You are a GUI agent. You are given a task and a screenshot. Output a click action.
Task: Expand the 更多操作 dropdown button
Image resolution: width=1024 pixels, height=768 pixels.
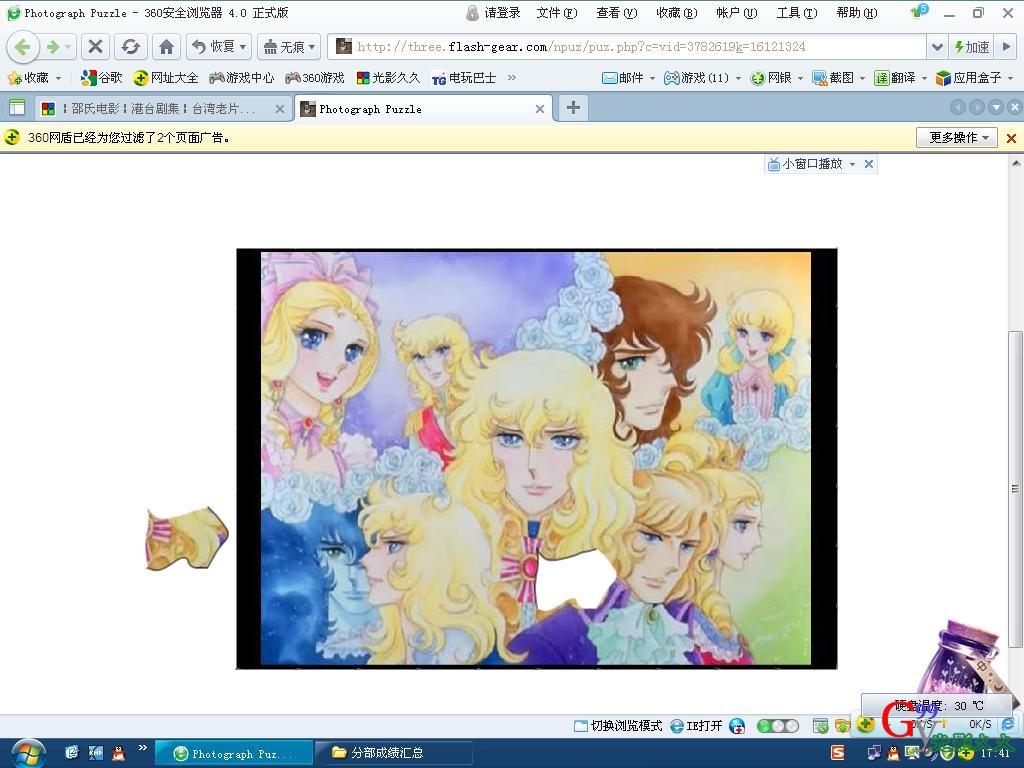[x=957, y=138]
